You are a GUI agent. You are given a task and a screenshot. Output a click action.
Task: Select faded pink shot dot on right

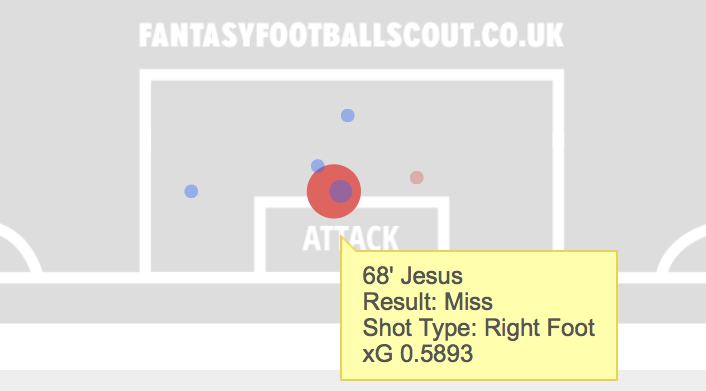(416, 177)
